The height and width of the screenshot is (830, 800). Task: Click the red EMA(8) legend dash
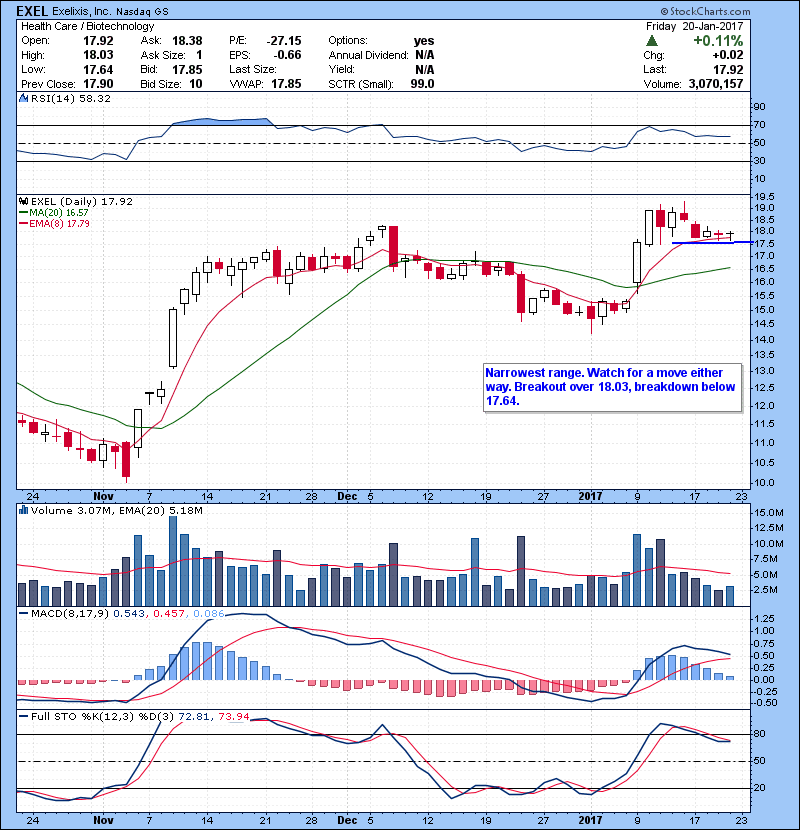point(23,224)
